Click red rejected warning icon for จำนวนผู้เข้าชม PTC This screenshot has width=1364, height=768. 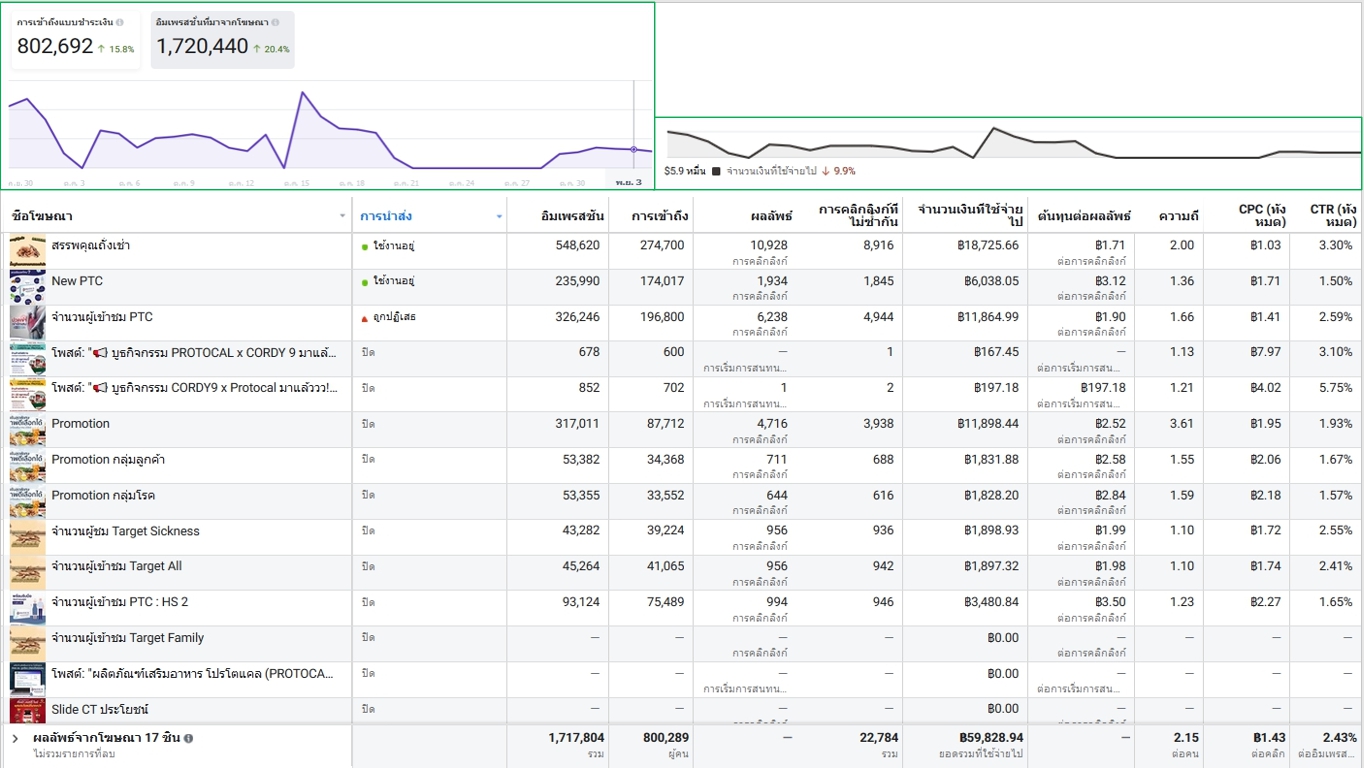[x=365, y=318]
